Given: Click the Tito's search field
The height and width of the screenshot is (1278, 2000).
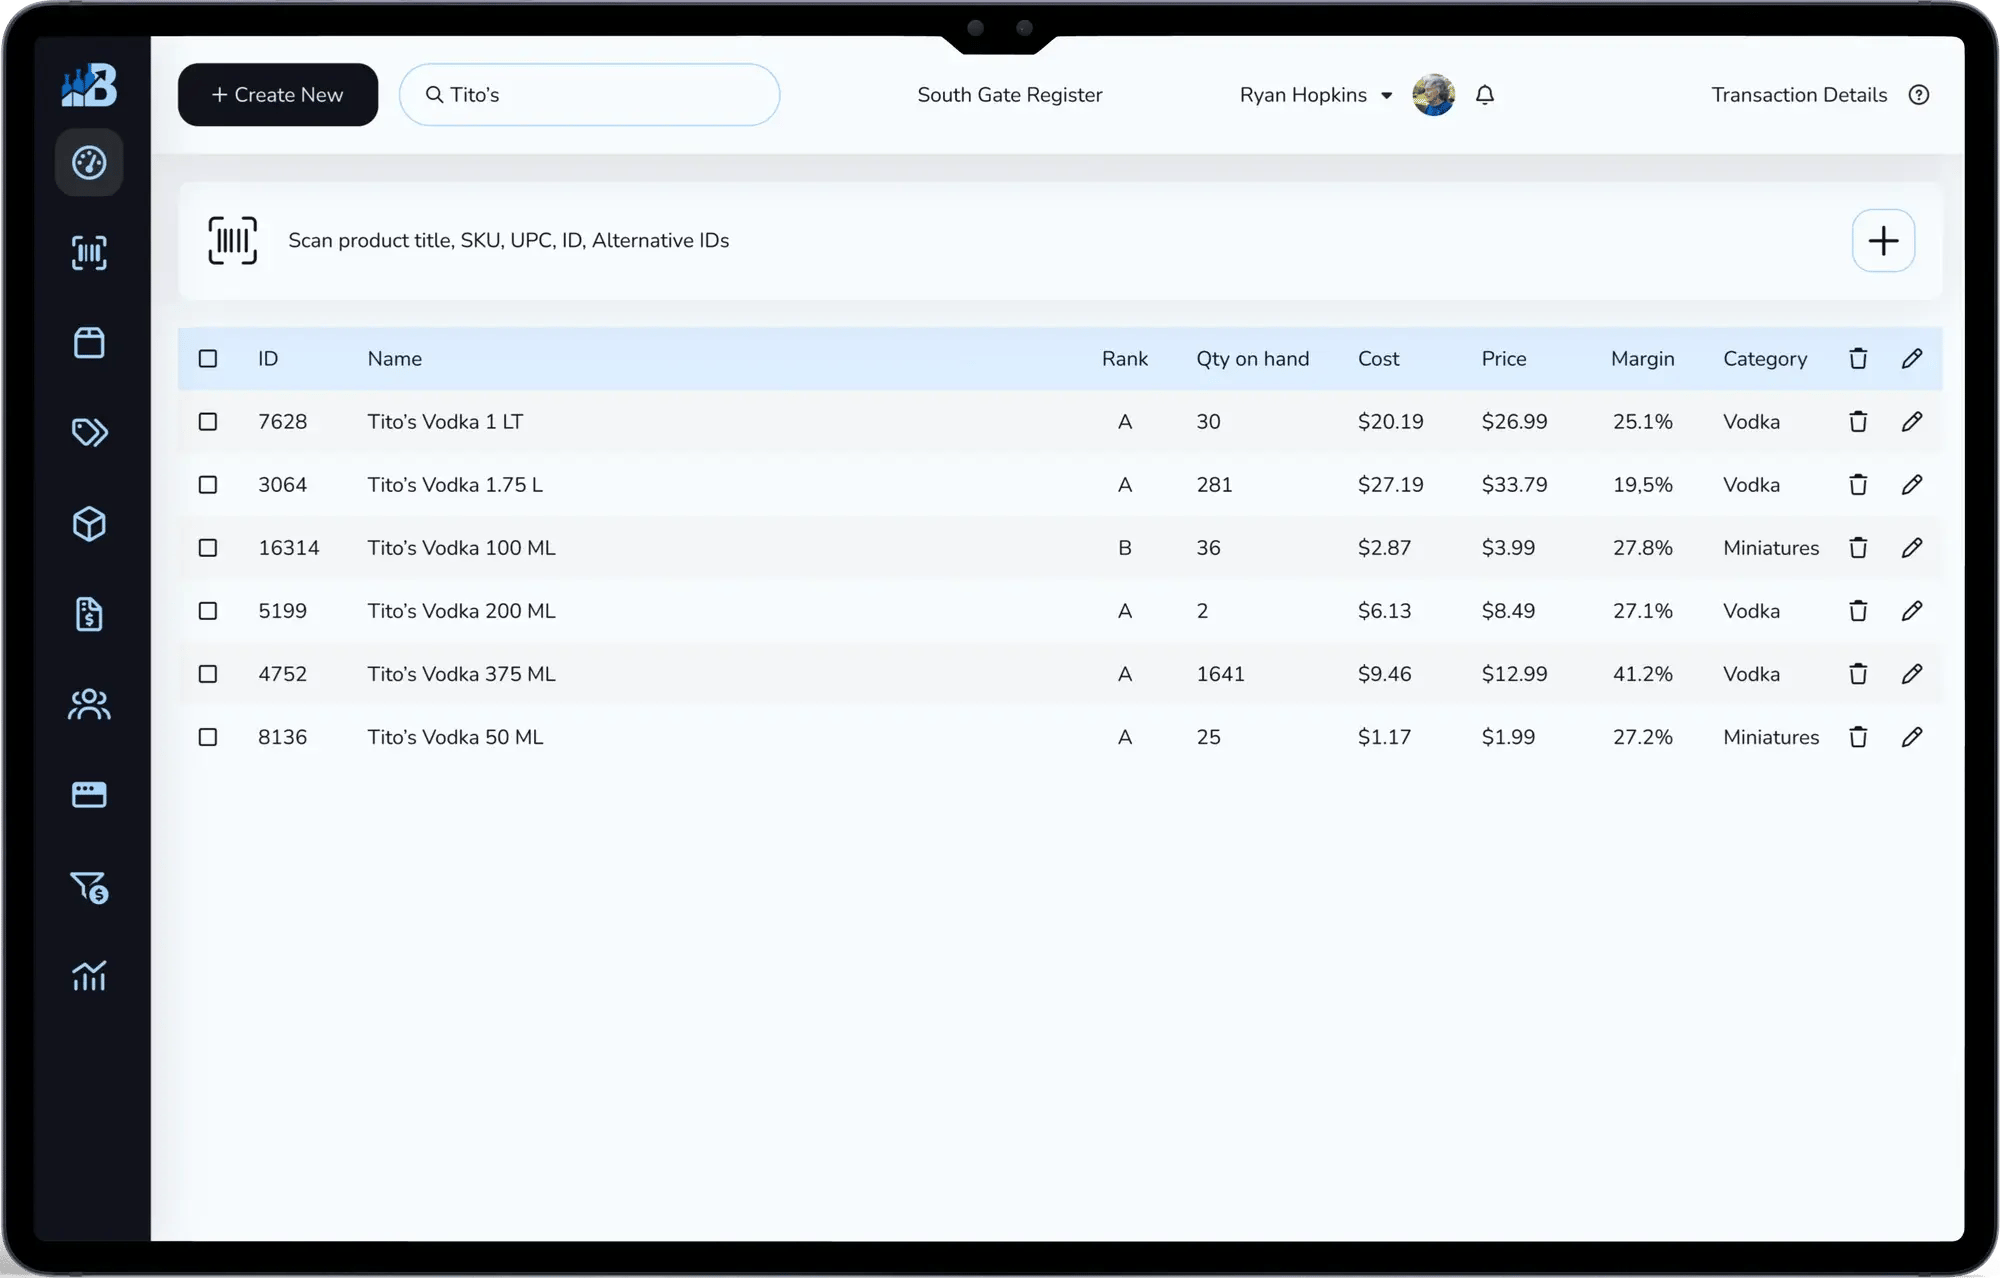Looking at the screenshot, I should 589,95.
